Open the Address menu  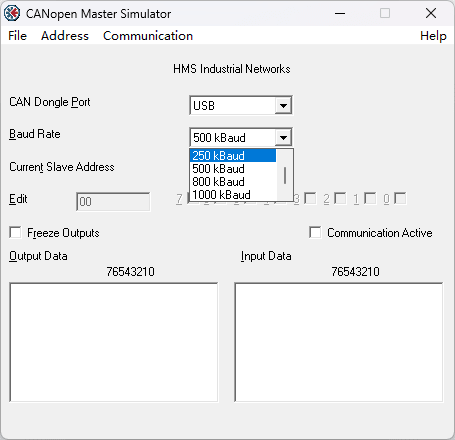point(65,36)
